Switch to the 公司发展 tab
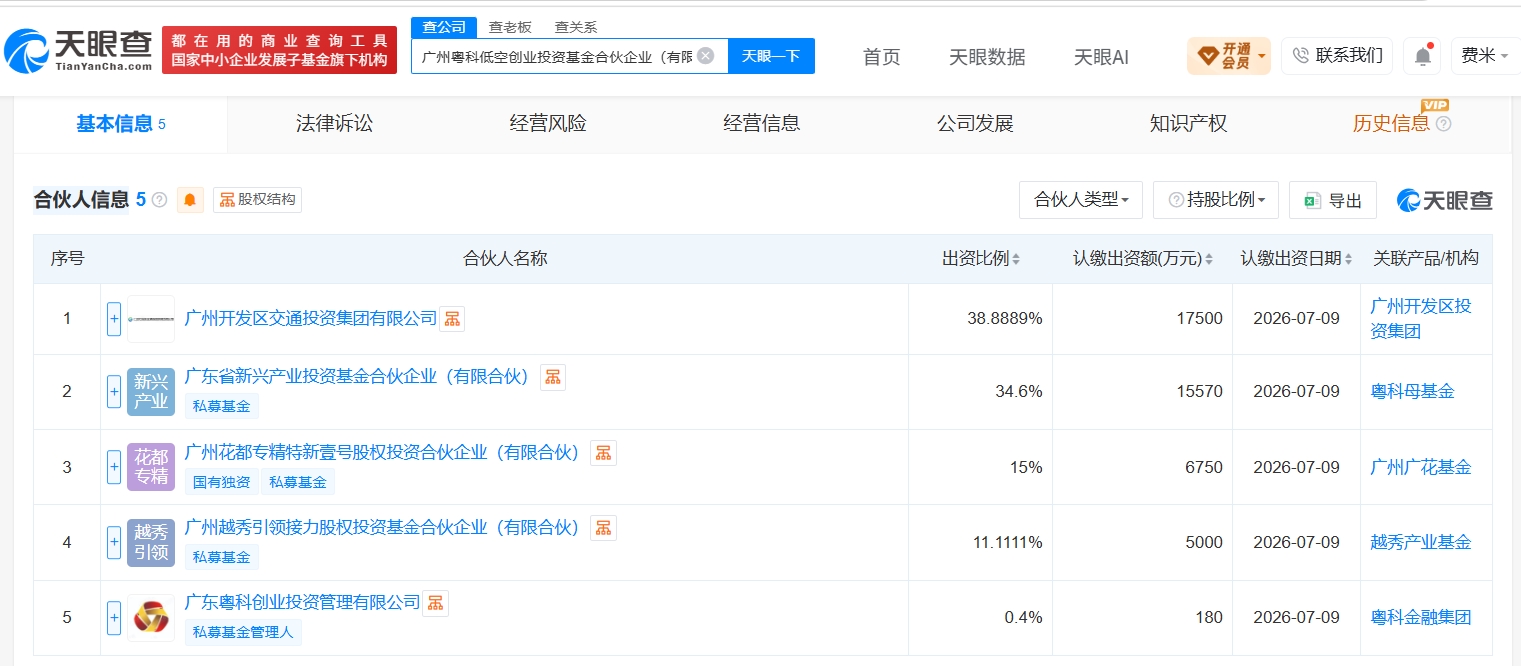This screenshot has height=666, width=1521. click(975, 124)
